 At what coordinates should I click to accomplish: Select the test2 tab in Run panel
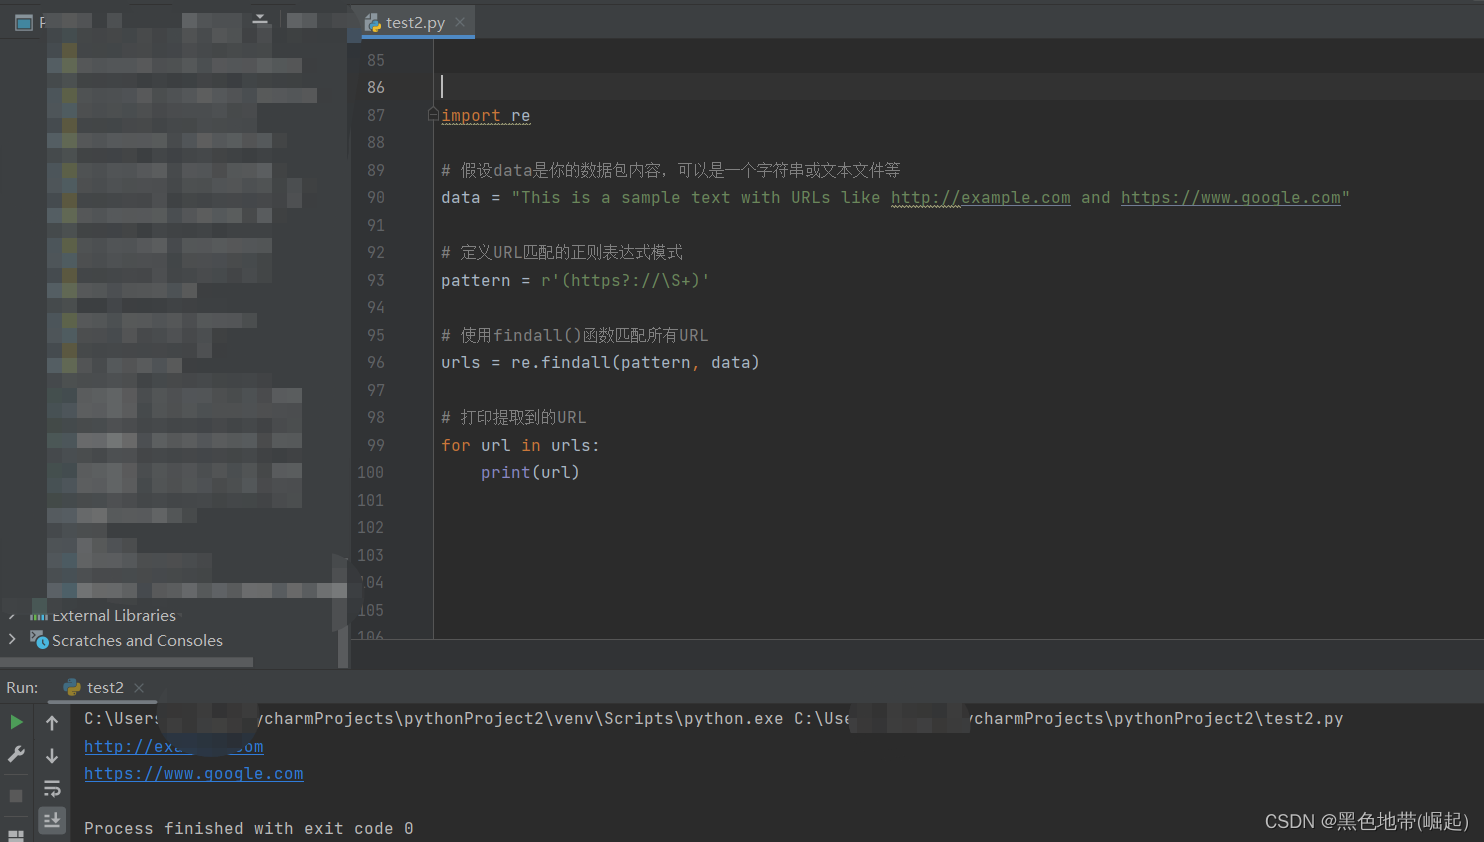tap(105, 687)
